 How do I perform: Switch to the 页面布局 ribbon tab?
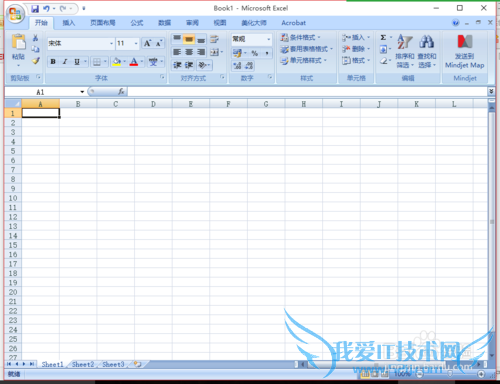[103, 23]
